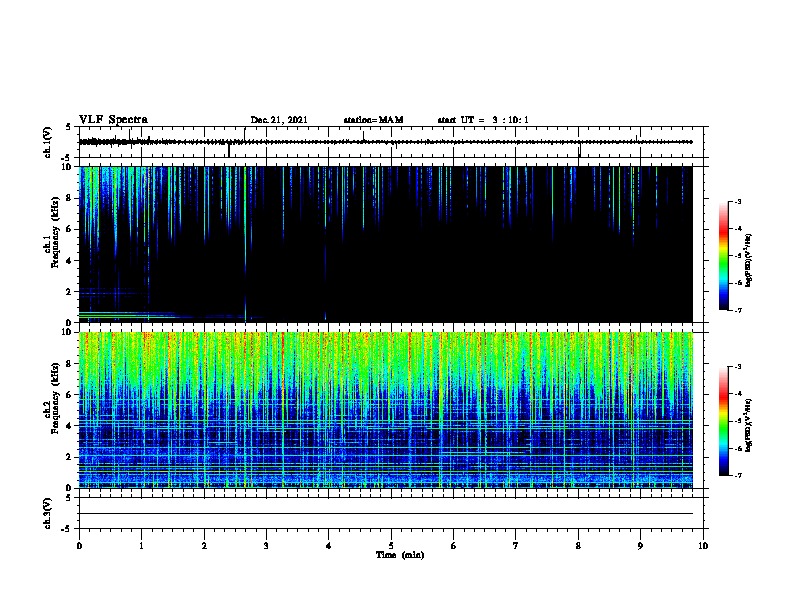The image size is (792, 612).
Task: Click the "-5" tick on ch.3(V) axis
Action: (x=67, y=529)
